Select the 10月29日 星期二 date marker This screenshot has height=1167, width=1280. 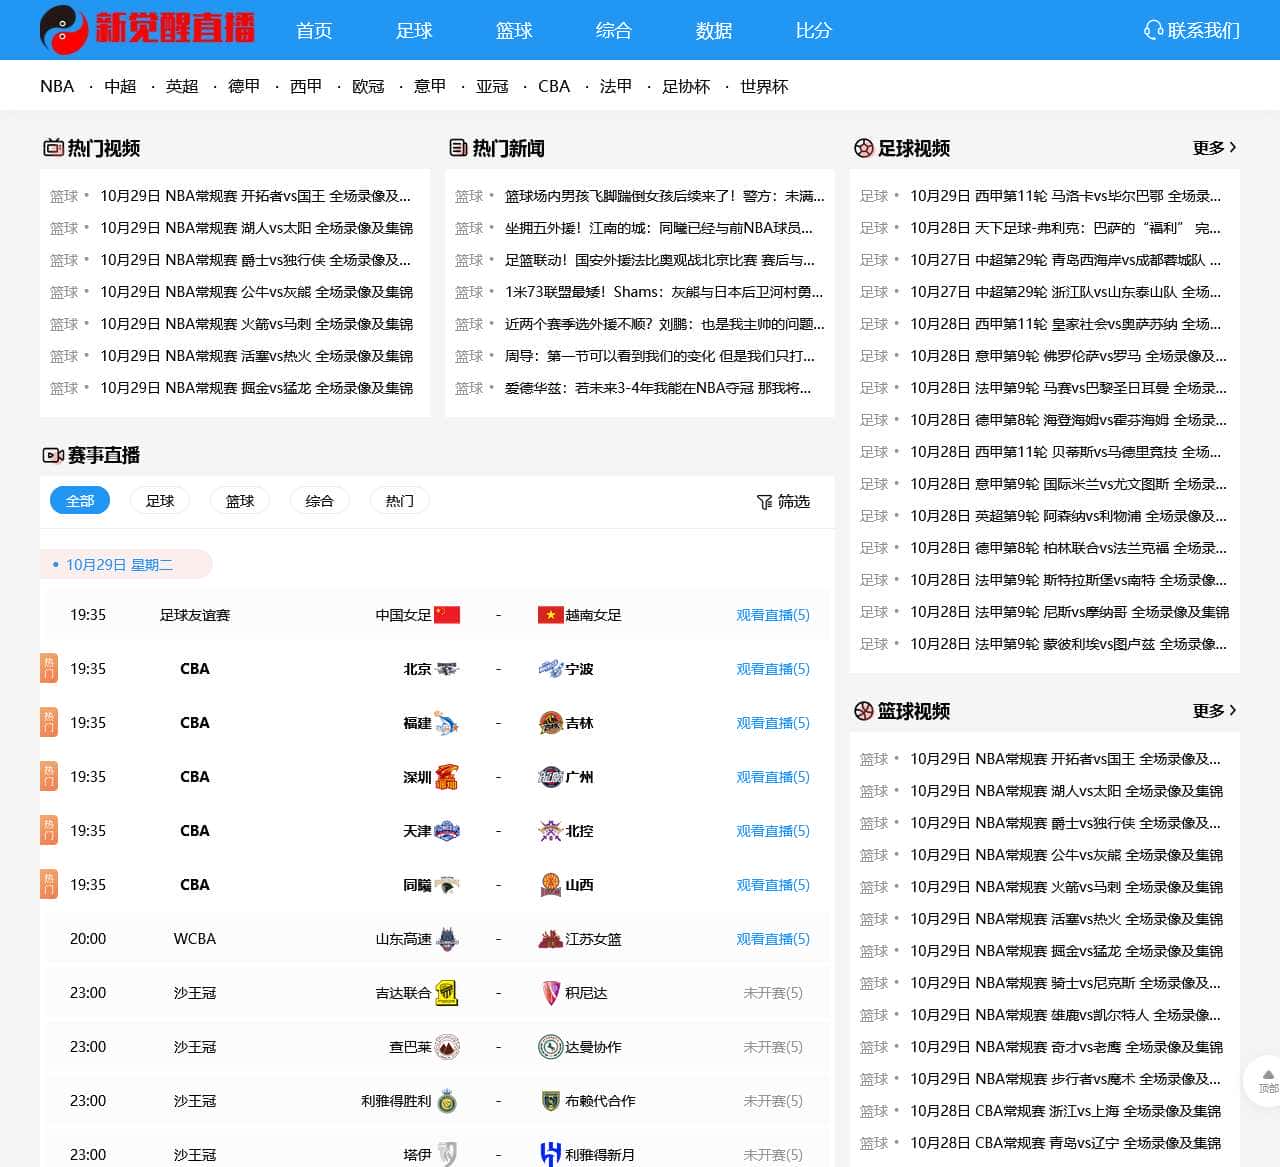119,565
